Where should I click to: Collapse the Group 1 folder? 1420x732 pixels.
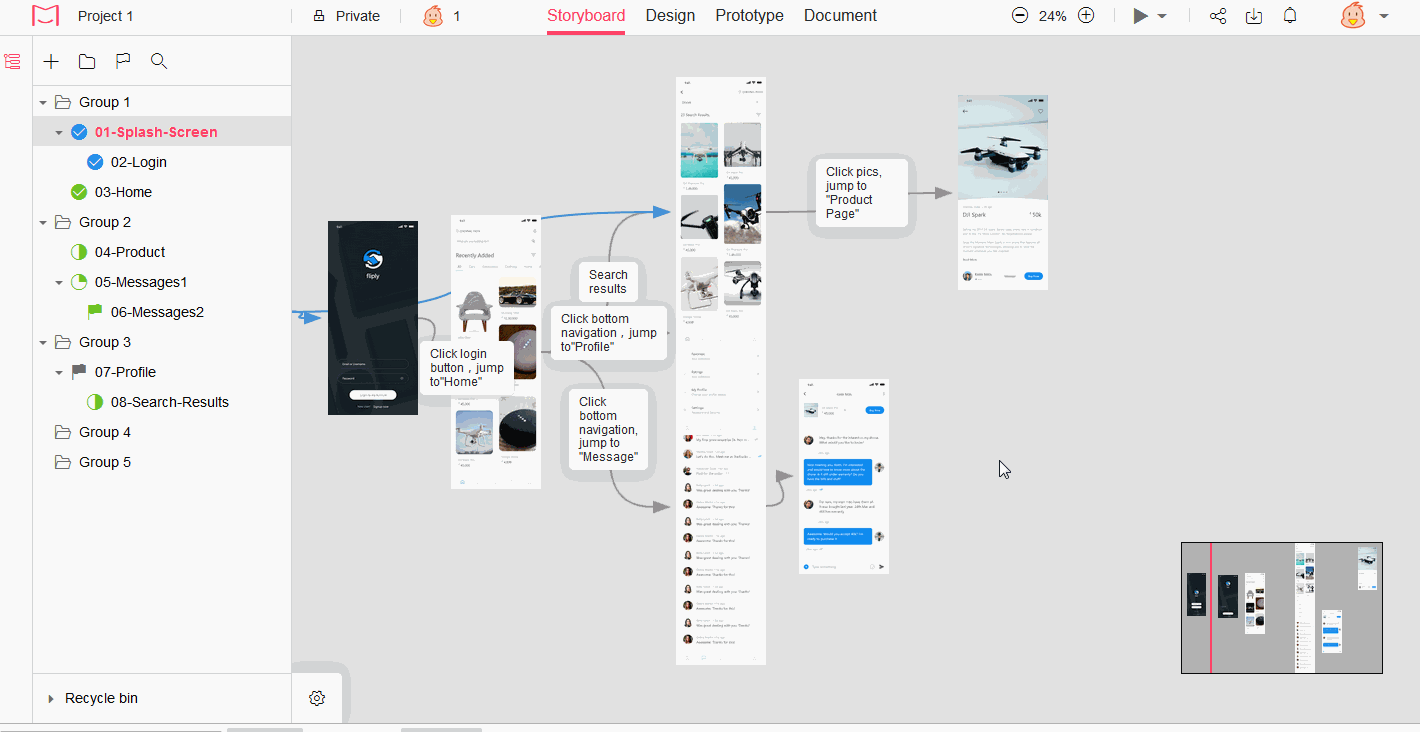pos(42,101)
